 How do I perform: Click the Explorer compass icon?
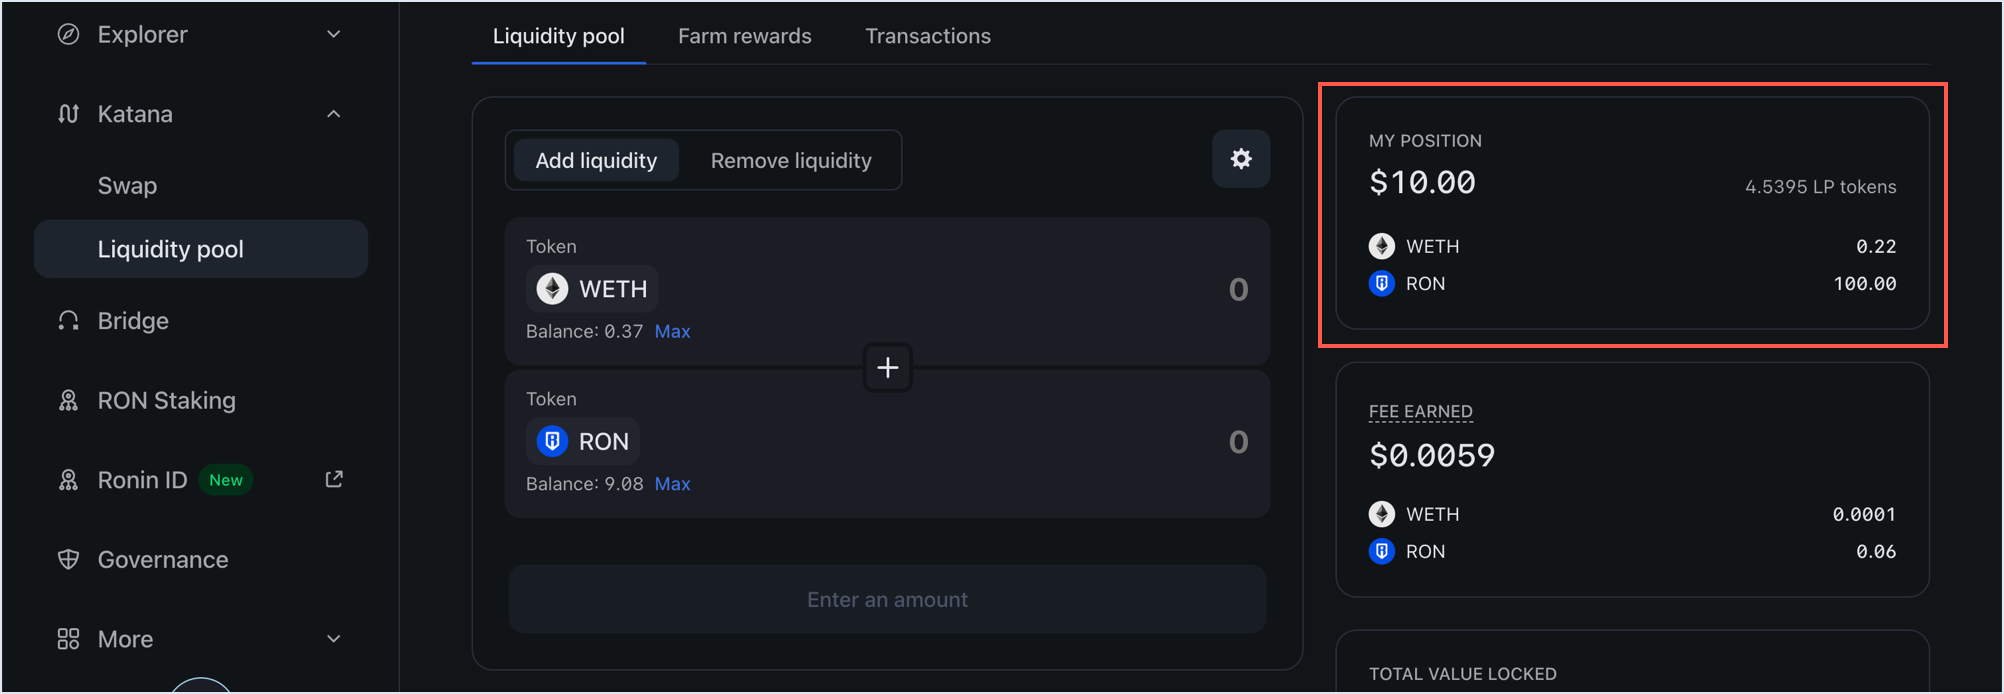point(68,35)
